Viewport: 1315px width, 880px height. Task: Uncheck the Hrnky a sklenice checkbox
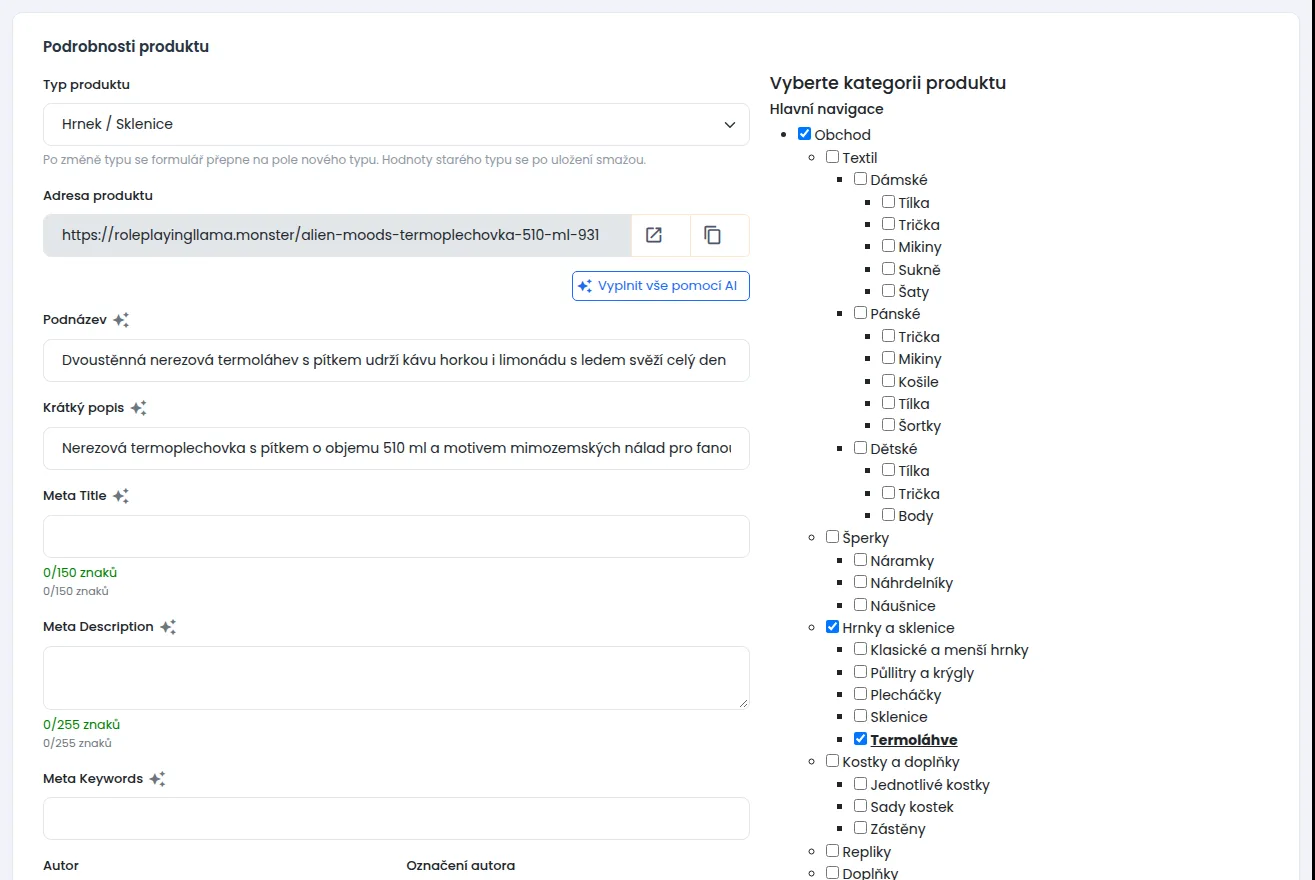pos(832,627)
